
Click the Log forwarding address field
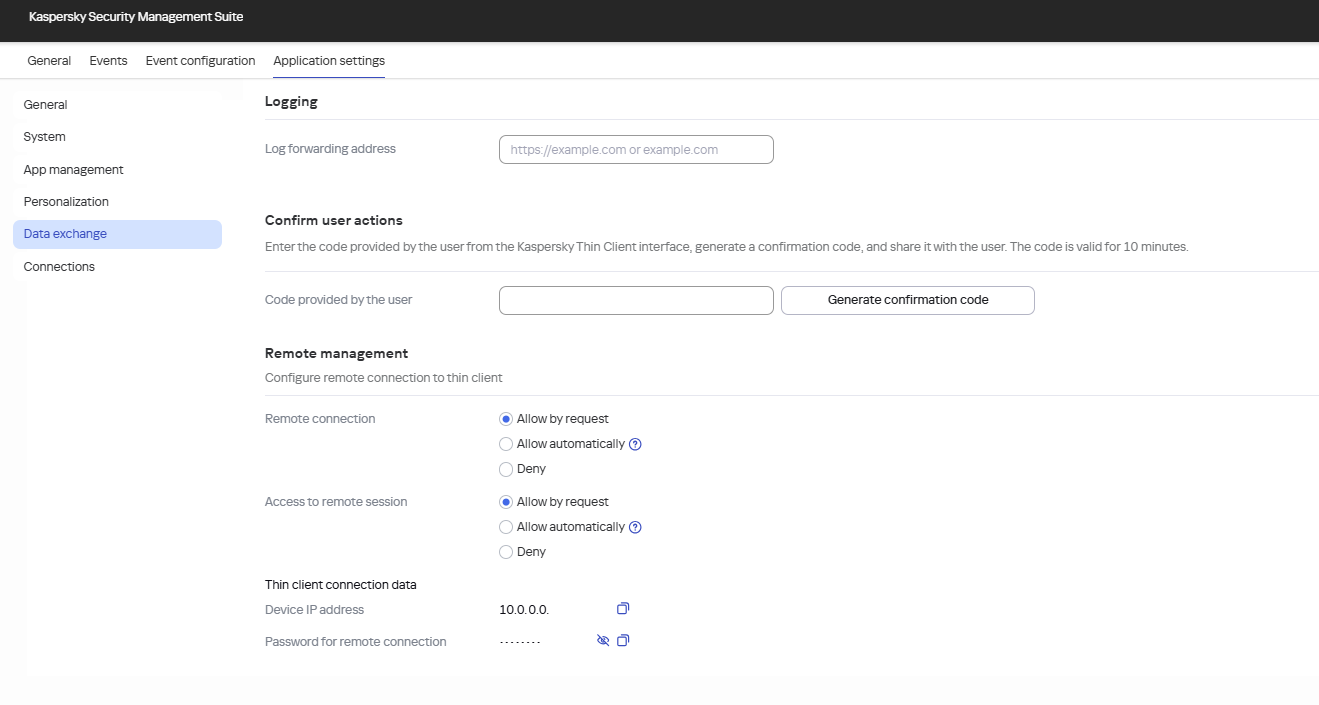click(635, 148)
